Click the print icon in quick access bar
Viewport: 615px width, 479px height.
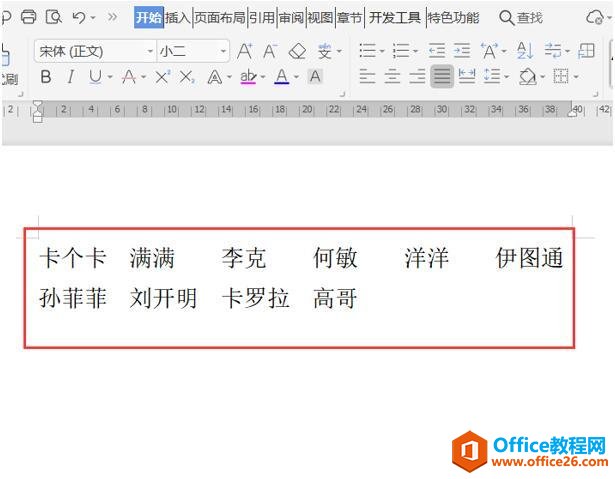click(28, 17)
